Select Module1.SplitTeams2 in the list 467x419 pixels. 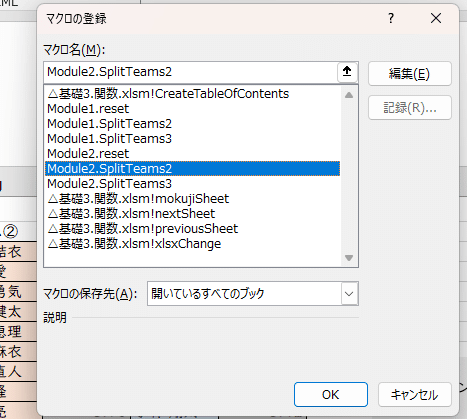pyautogui.click(x=193, y=124)
